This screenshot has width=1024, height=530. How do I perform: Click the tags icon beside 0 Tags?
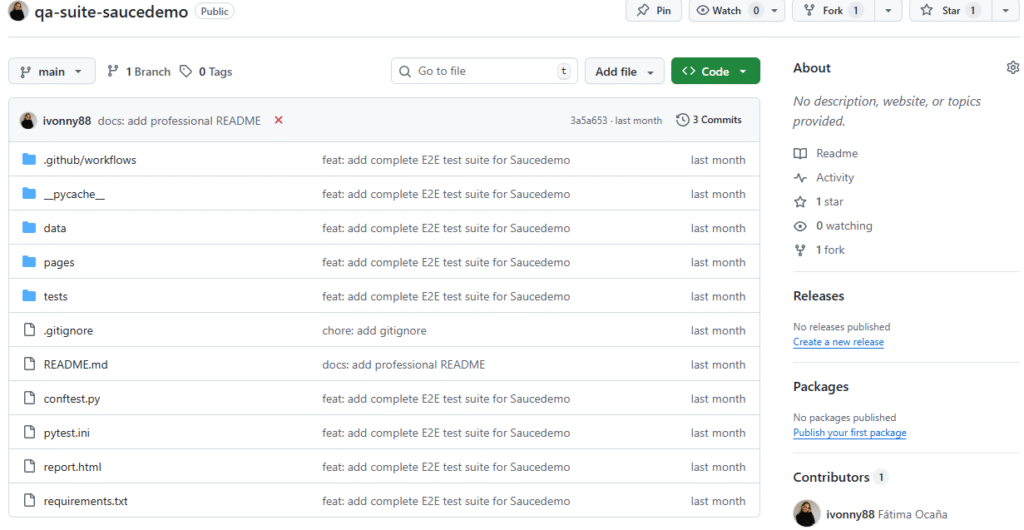pyautogui.click(x=186, y=72)
